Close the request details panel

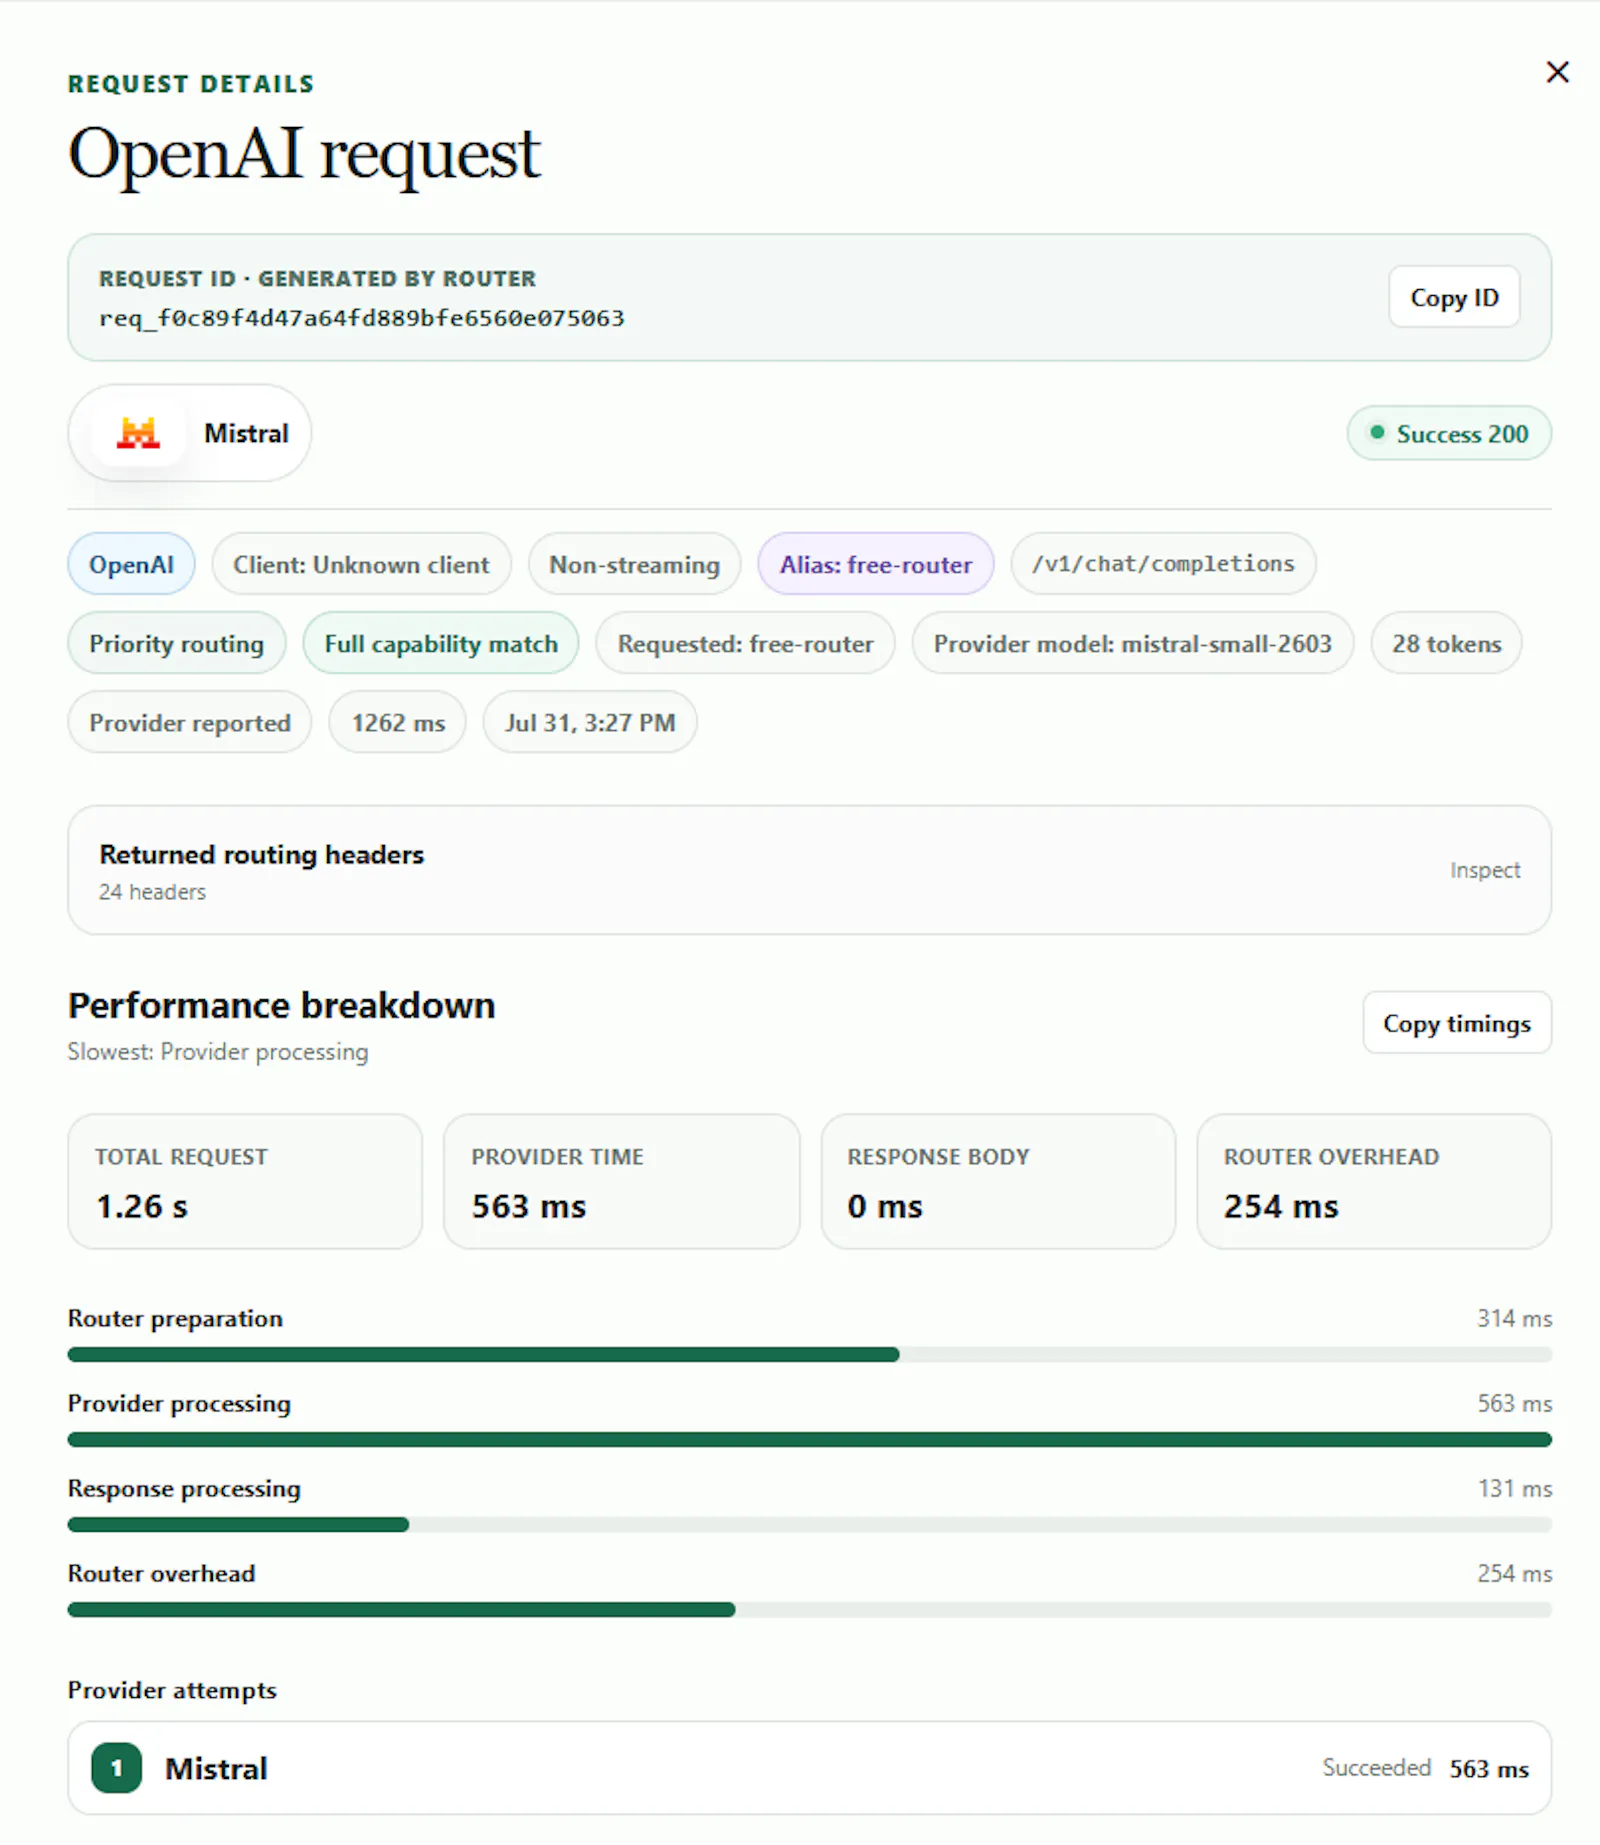1557,72
